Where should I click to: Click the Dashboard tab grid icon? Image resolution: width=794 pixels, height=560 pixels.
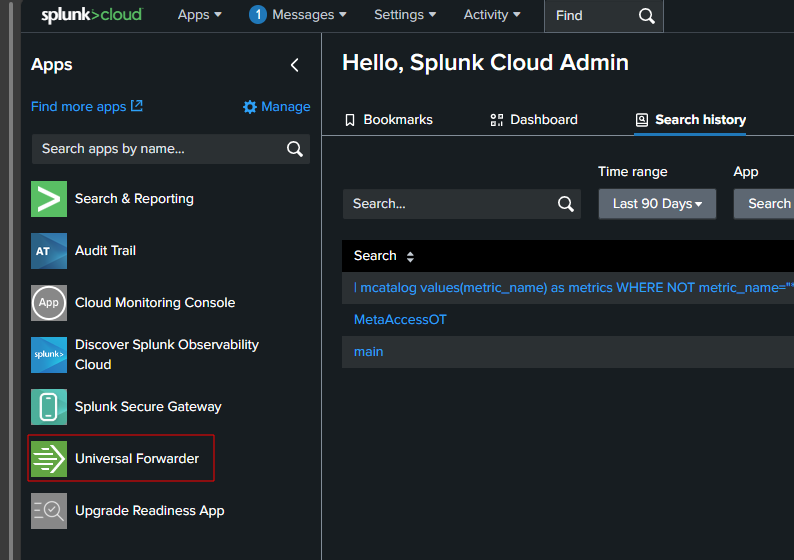pyautogui.click(x=497, y=120)
